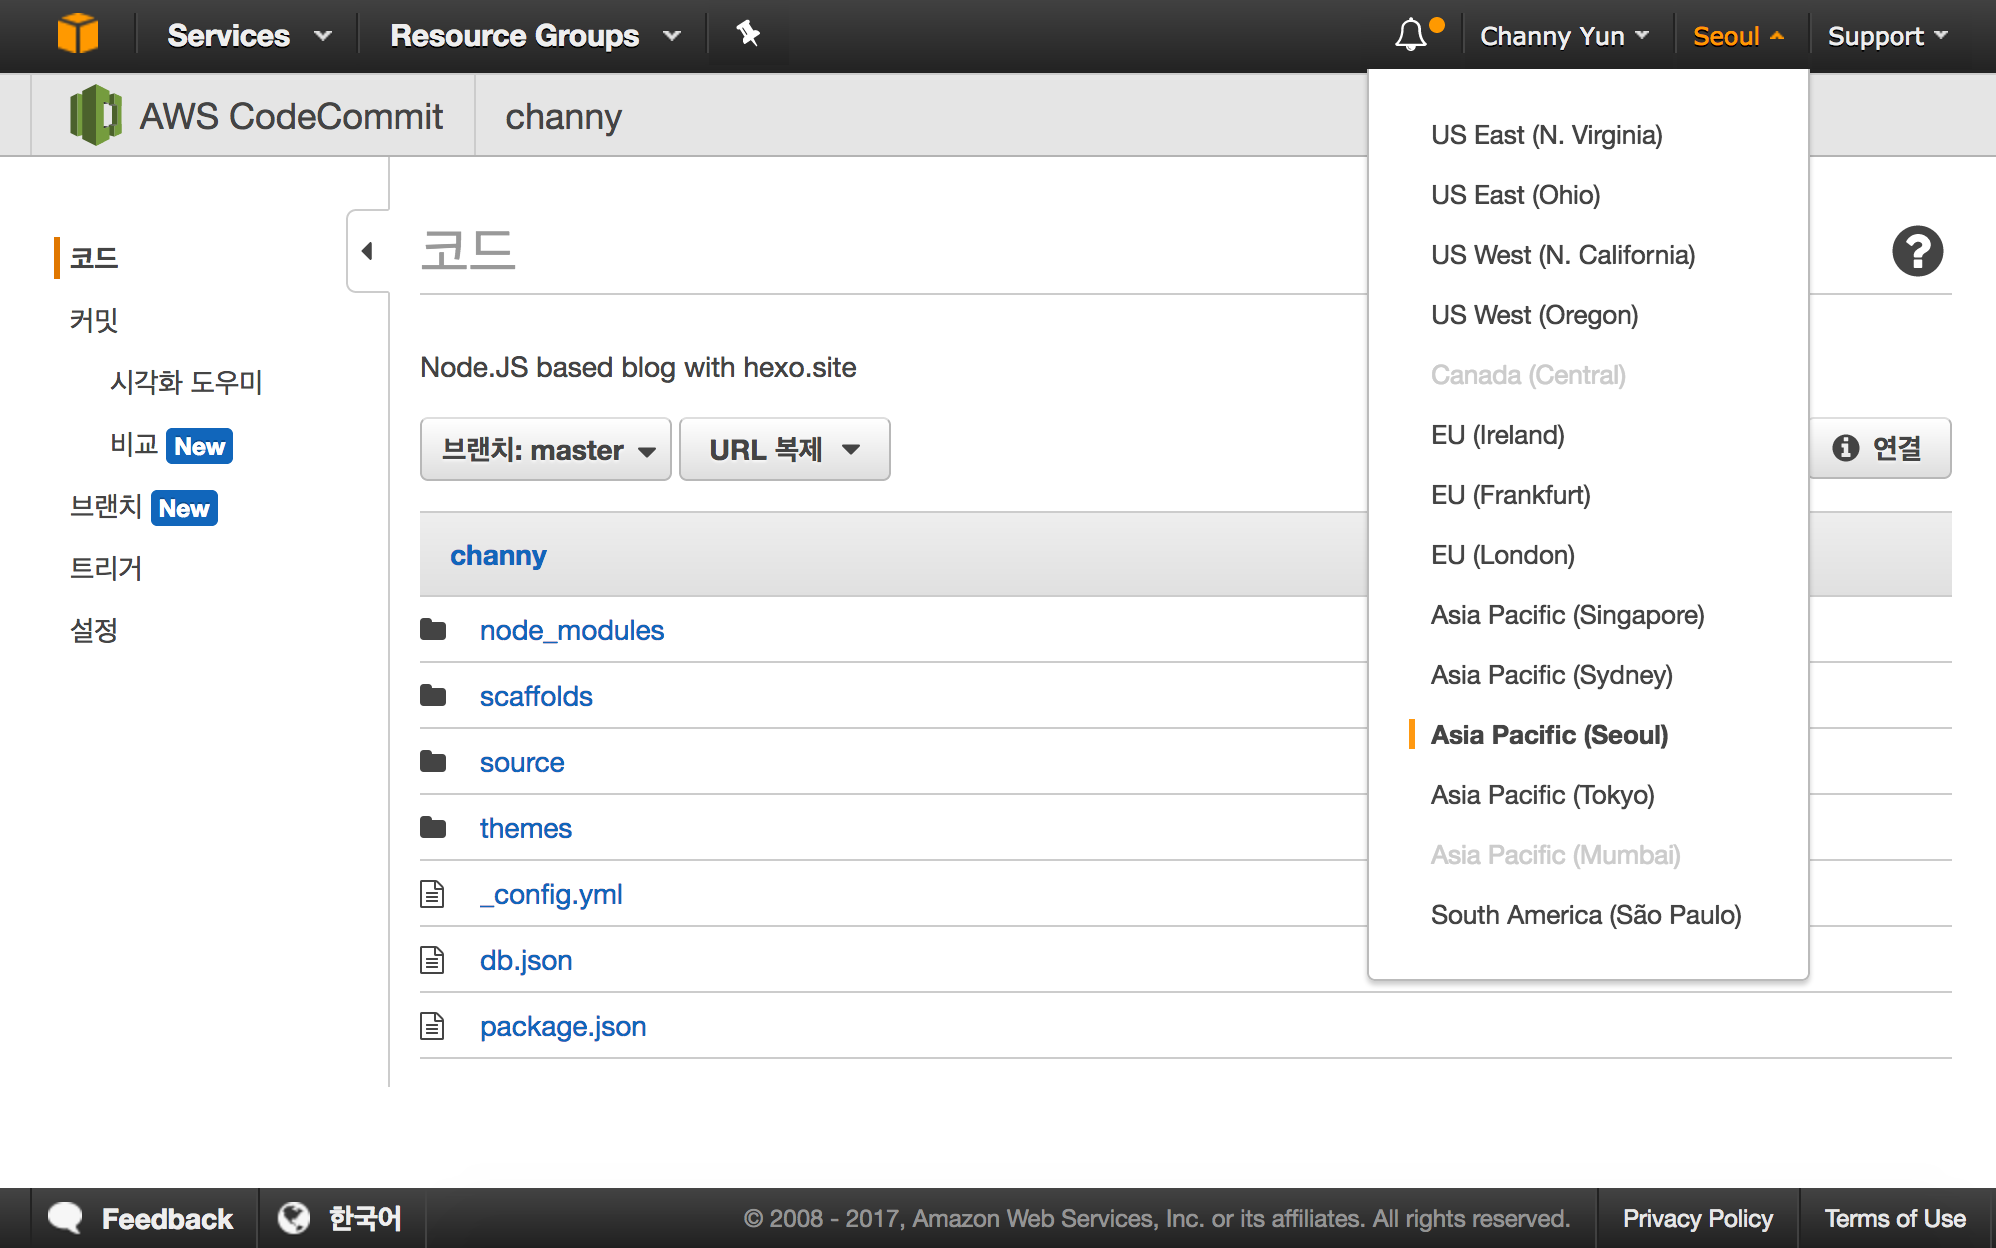Click the AWS orange cube home icon

coord(77,34)
